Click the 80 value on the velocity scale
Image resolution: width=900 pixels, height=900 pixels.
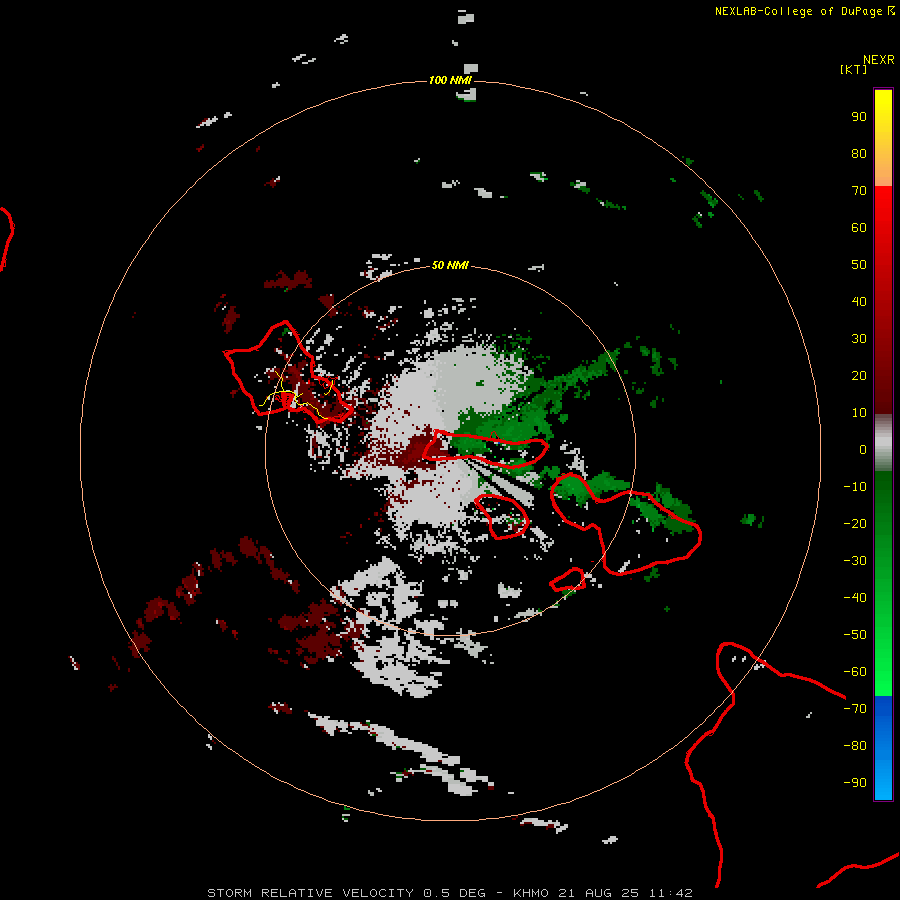click(x=859, y=154)
